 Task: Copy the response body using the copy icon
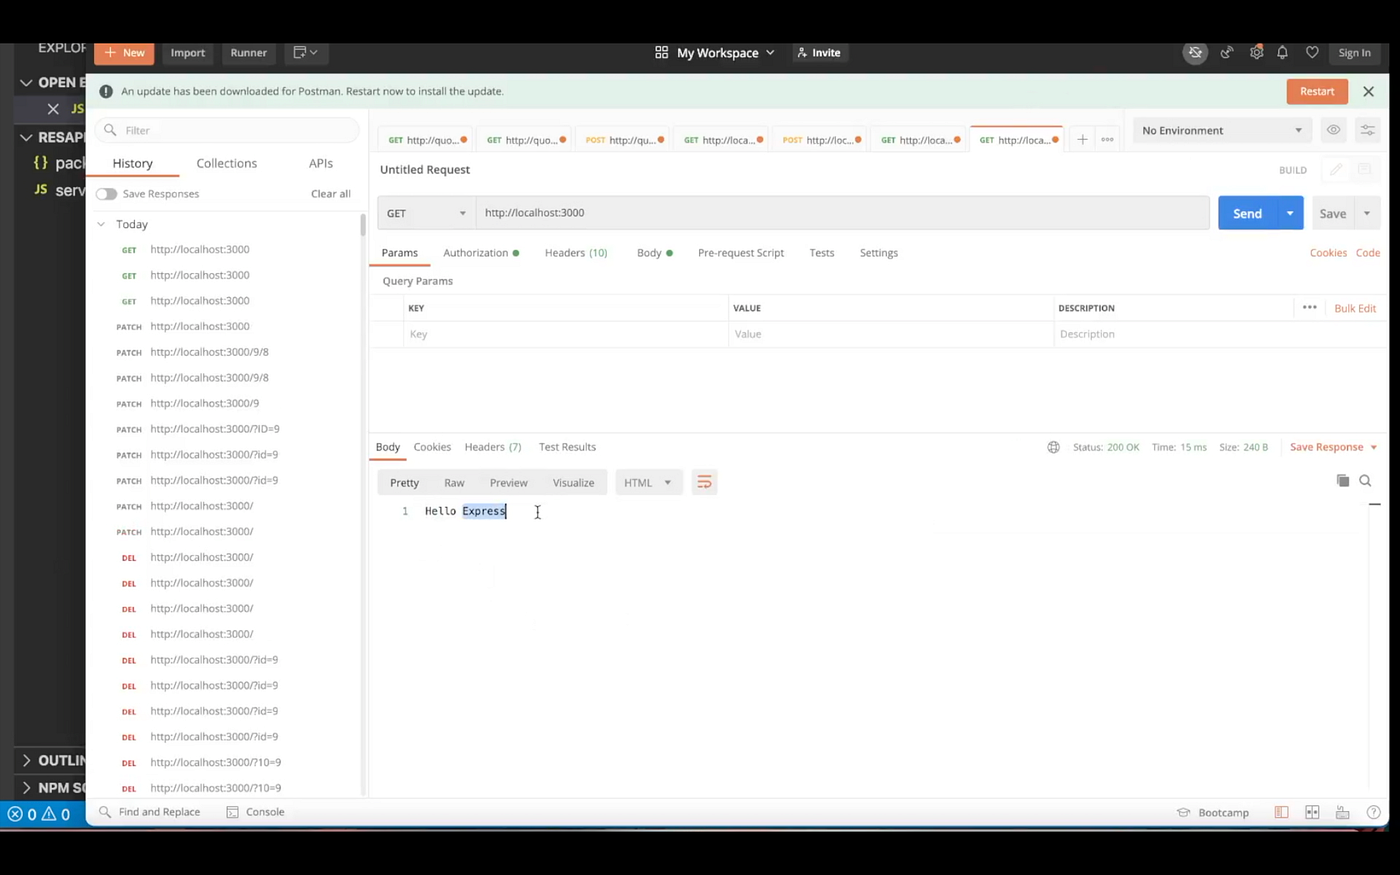(1343, 481)
